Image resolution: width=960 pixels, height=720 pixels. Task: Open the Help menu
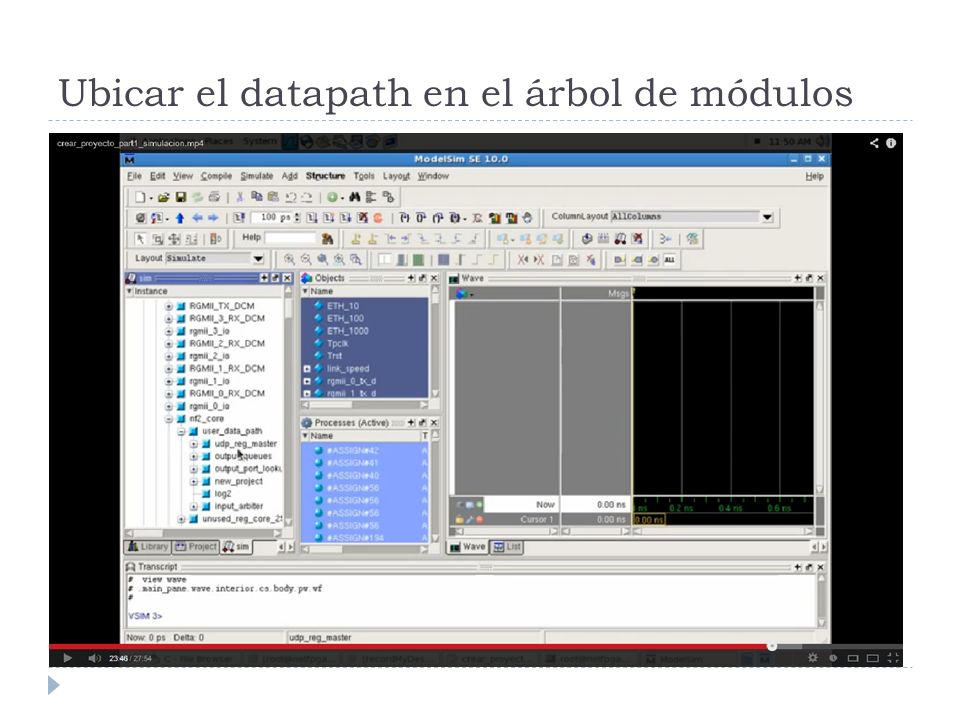point(814,176)
